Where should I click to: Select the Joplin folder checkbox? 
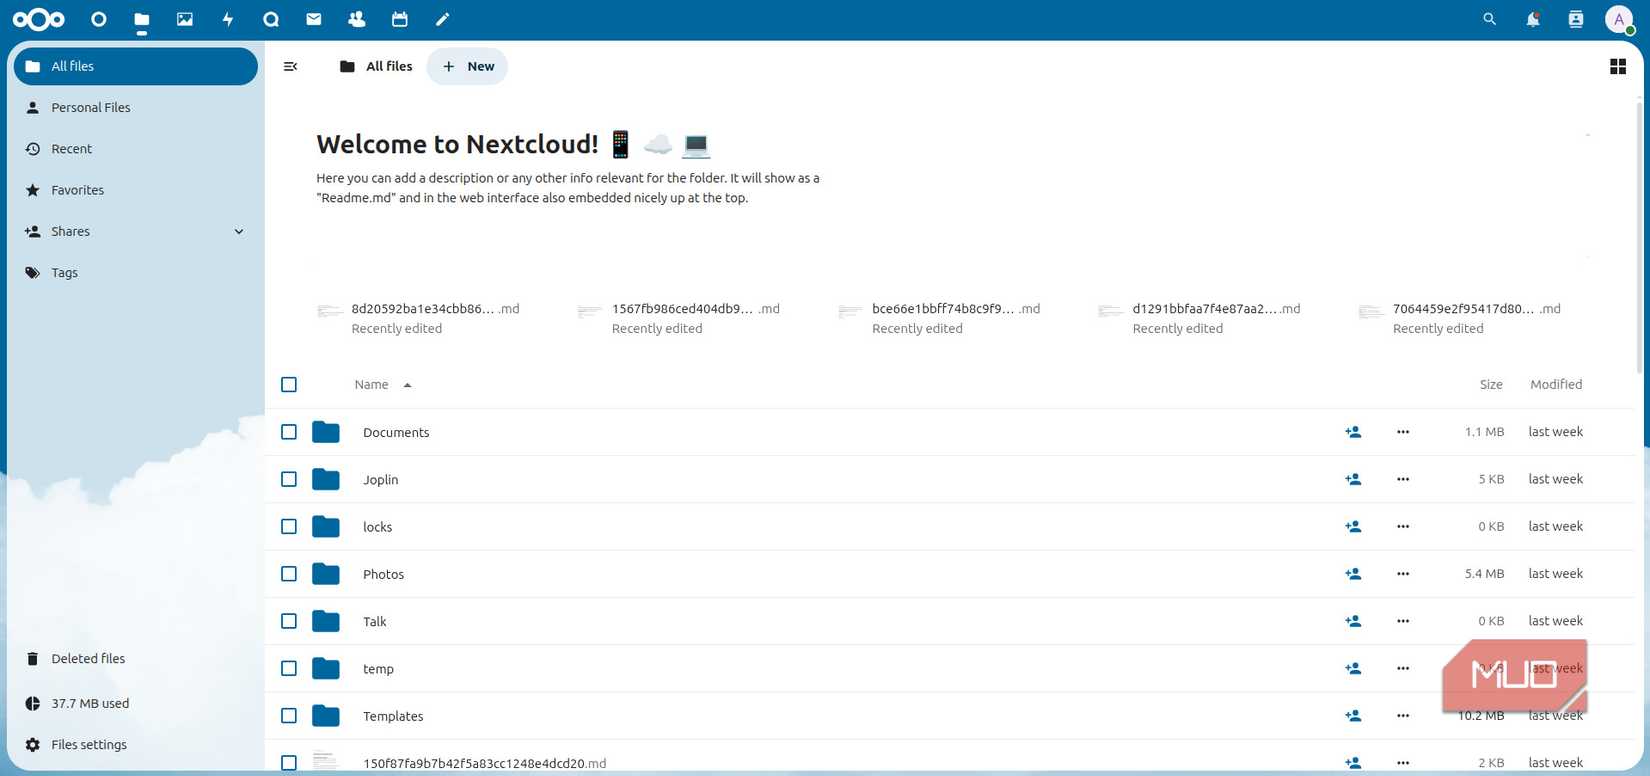289,479
